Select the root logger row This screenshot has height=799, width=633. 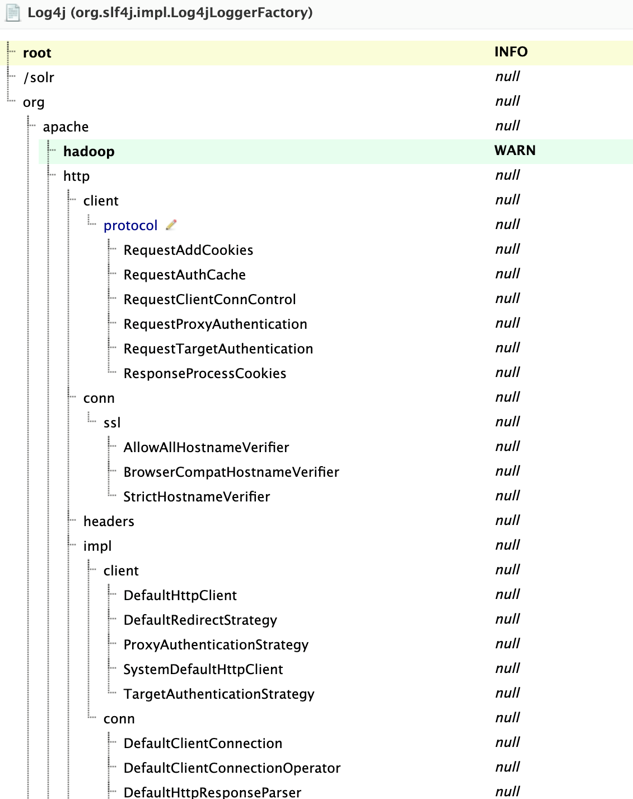[x=320, y=52]
